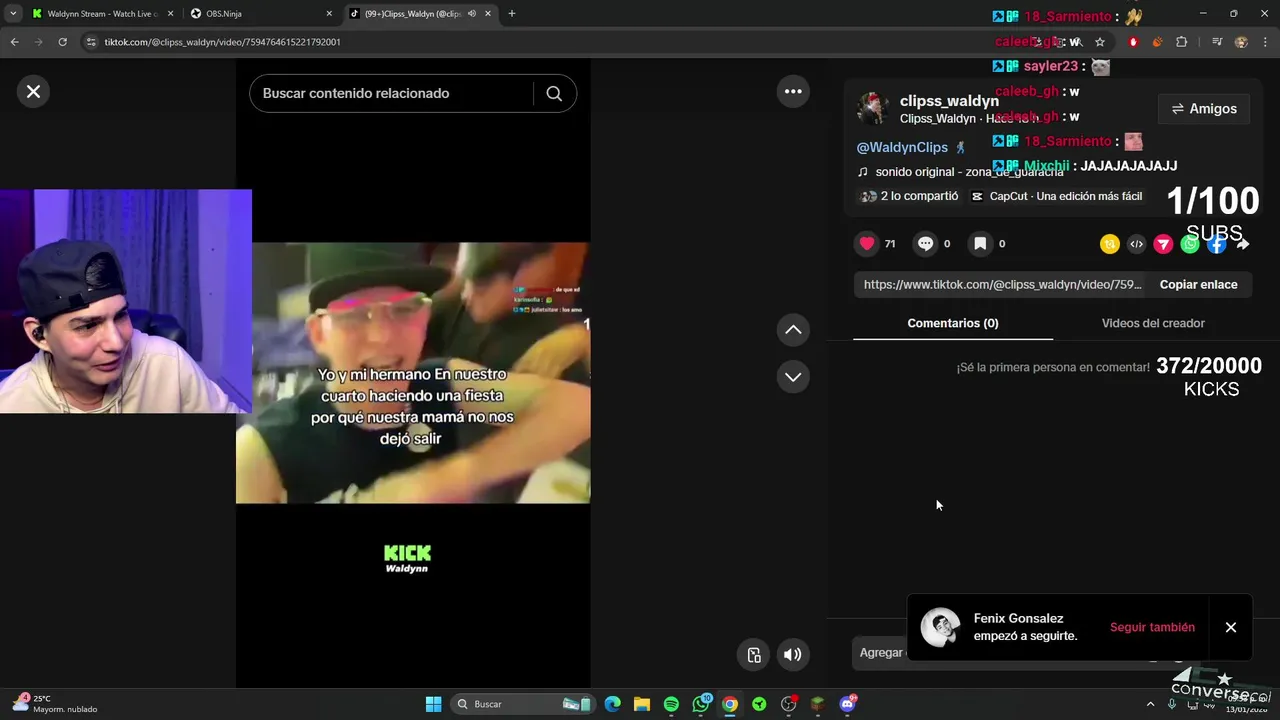Close the OBS.Ninja tab
The image size is (1280, 720).
coord(329,14)
